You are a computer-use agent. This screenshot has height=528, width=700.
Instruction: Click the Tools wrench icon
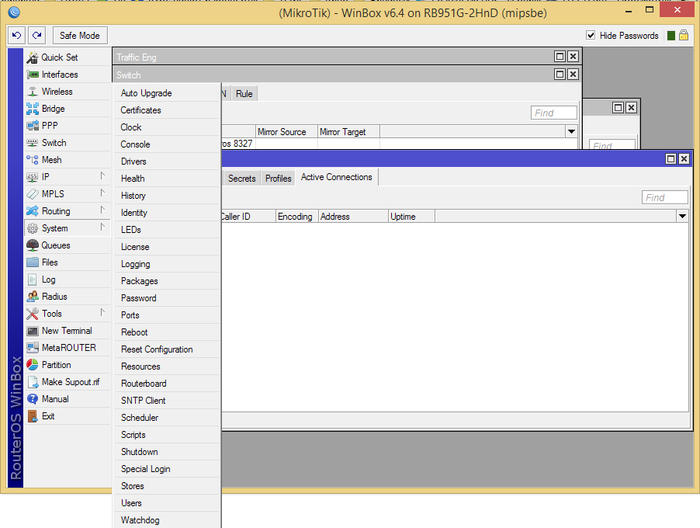point(32,314)
